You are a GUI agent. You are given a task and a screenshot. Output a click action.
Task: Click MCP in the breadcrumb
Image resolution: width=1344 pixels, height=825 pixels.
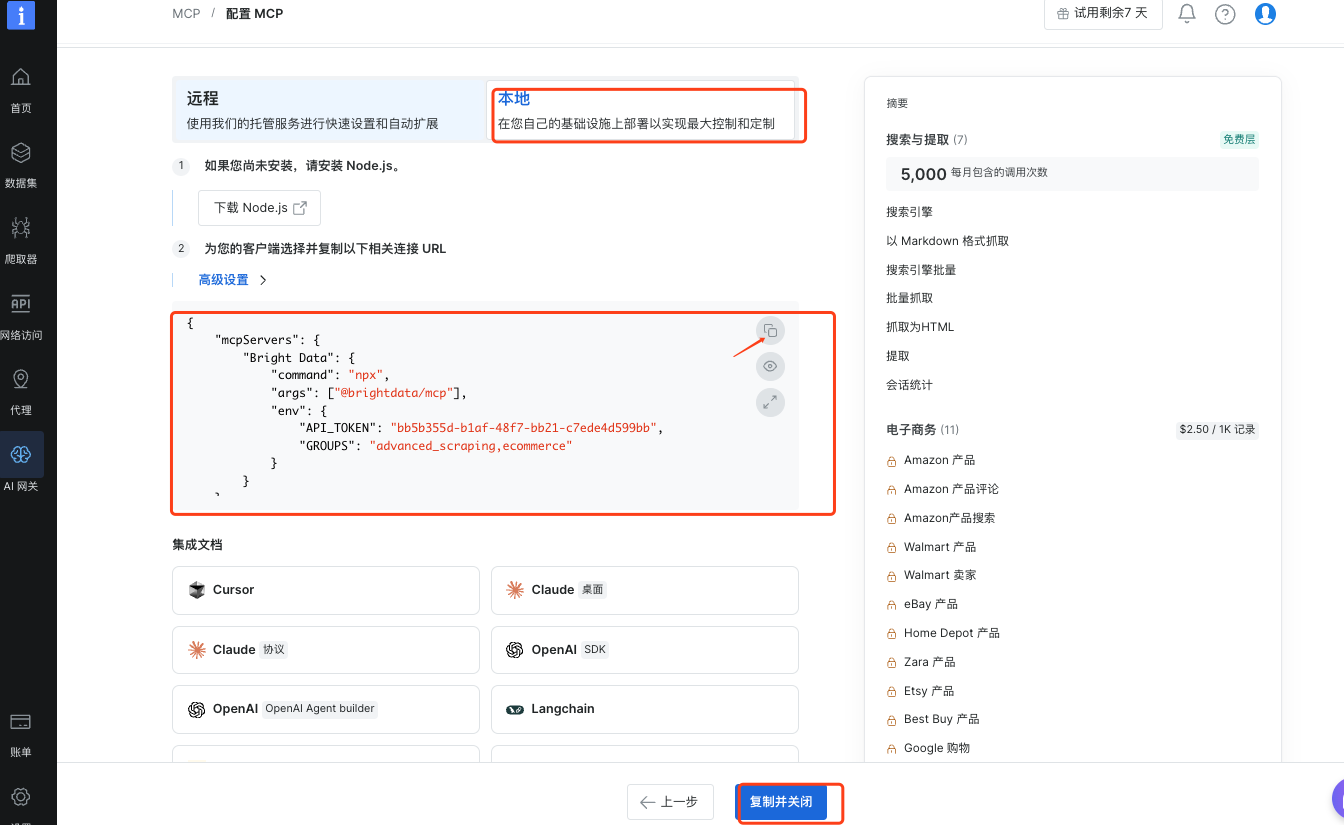click(x=186, y=14)
